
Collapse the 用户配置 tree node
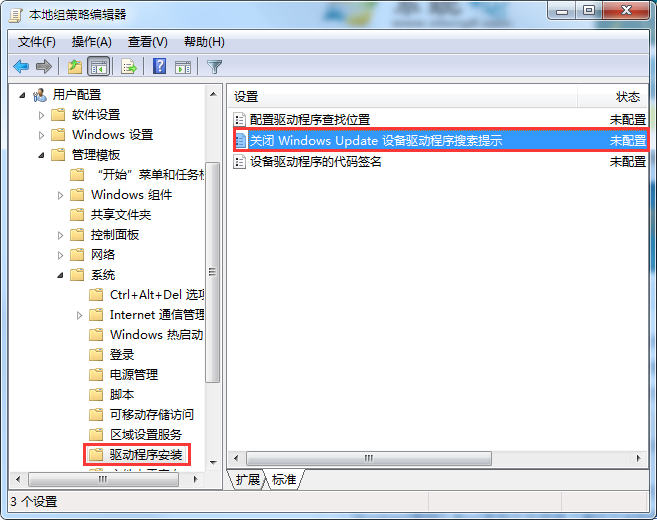(x=22, y=96)
